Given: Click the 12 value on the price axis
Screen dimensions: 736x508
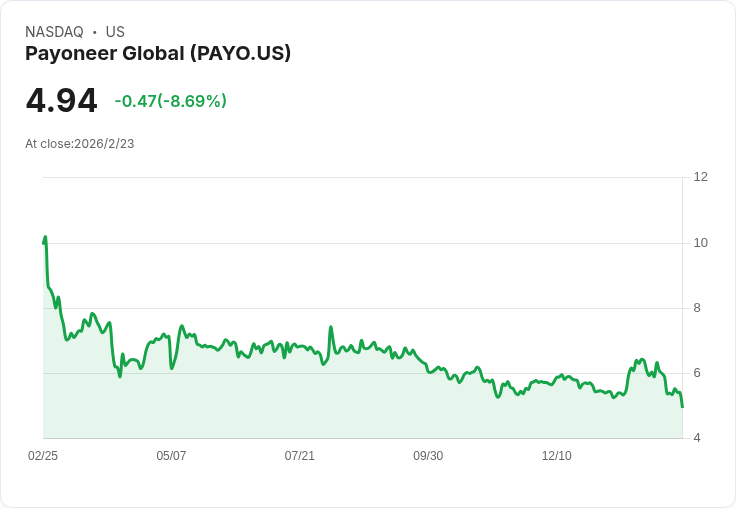Looking at the screenshot, I should [700, 177].
